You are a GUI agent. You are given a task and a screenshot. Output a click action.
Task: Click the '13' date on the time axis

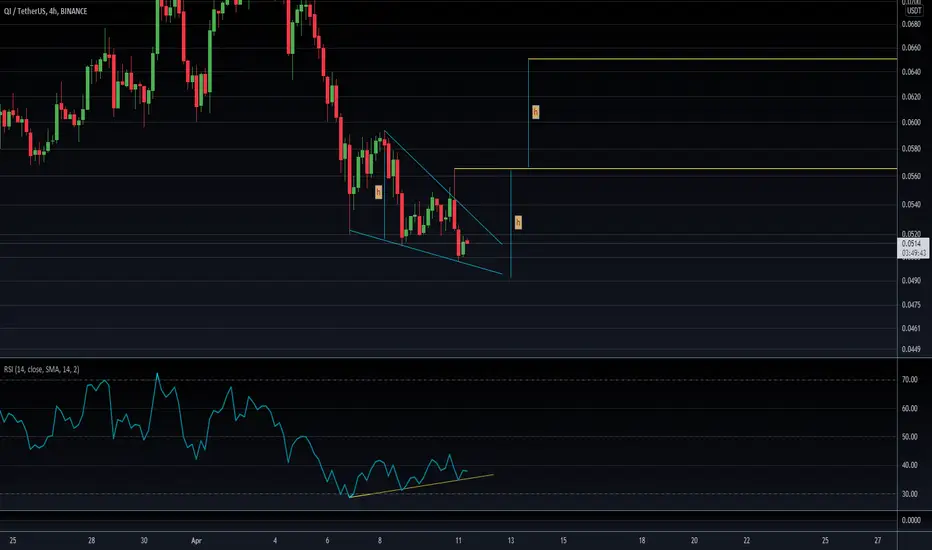click(x=511, y=540)
